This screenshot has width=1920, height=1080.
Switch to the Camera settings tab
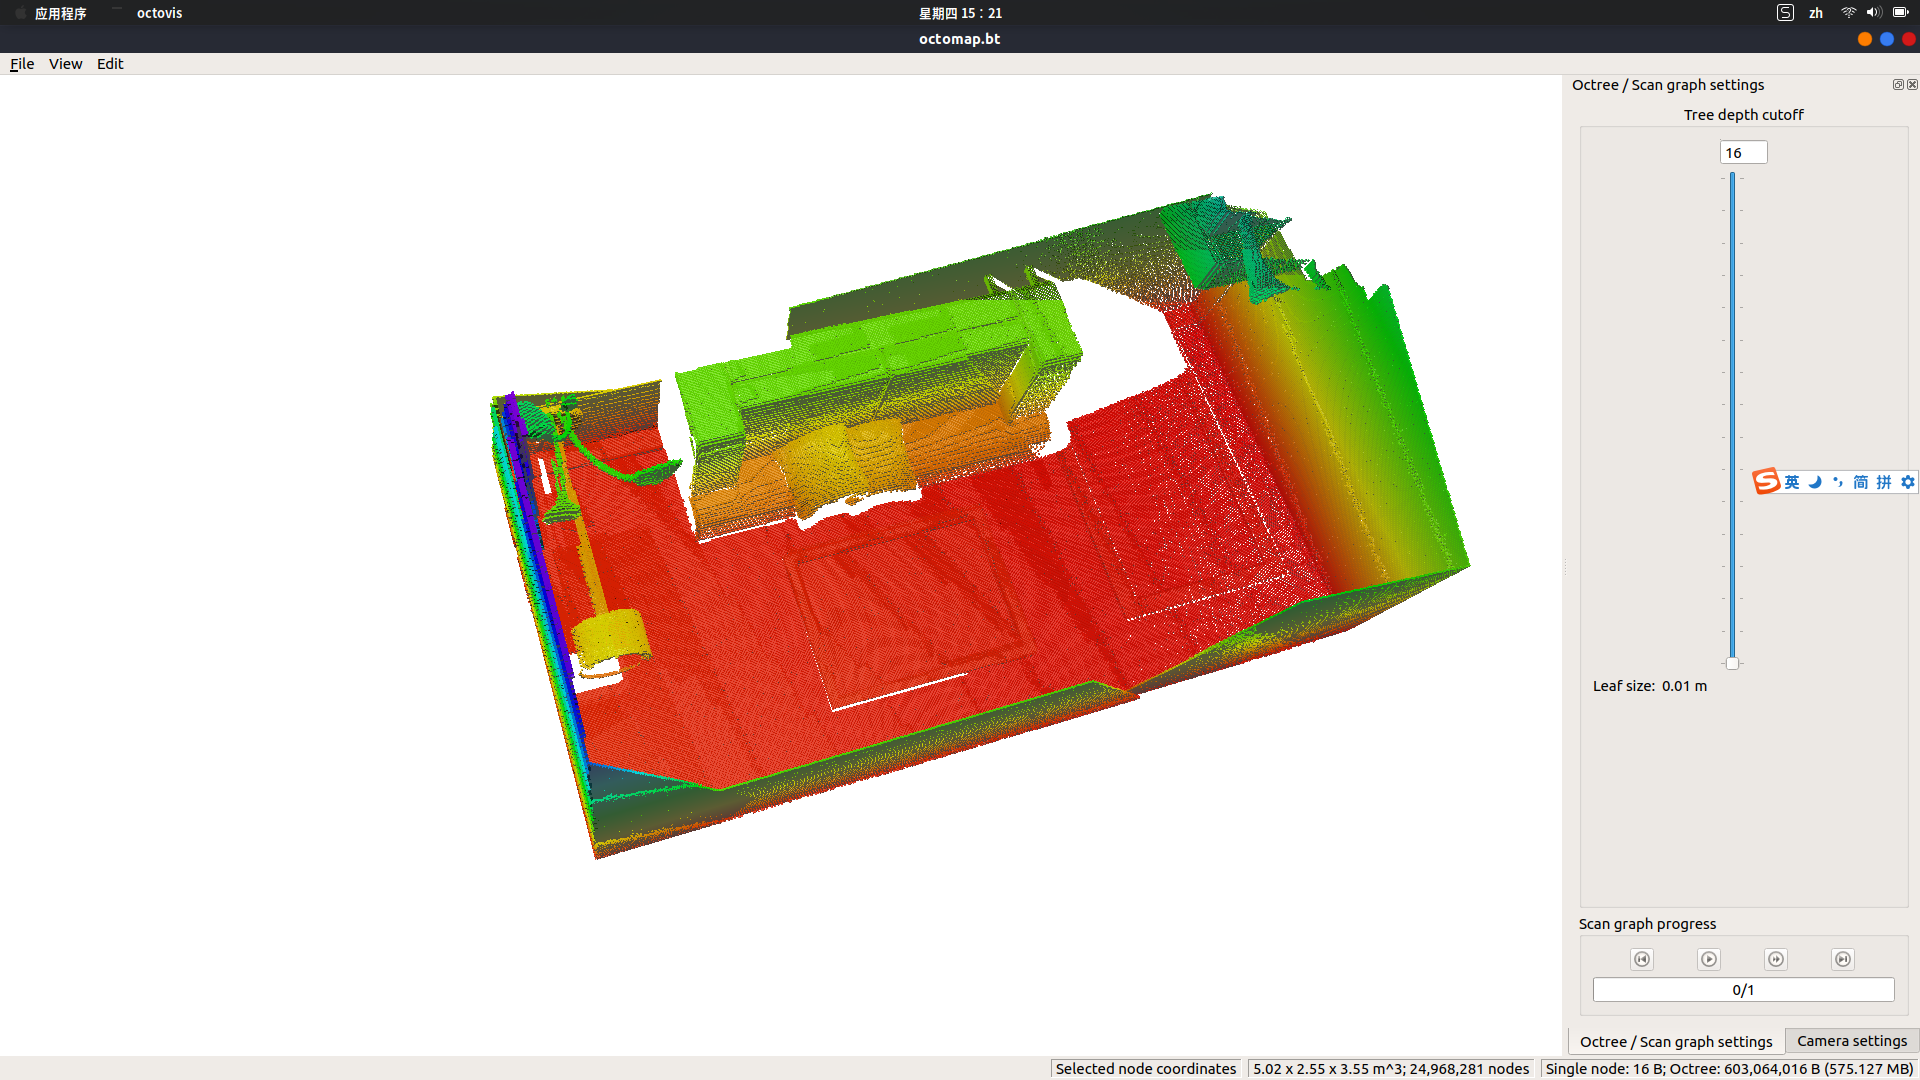1851,1041
